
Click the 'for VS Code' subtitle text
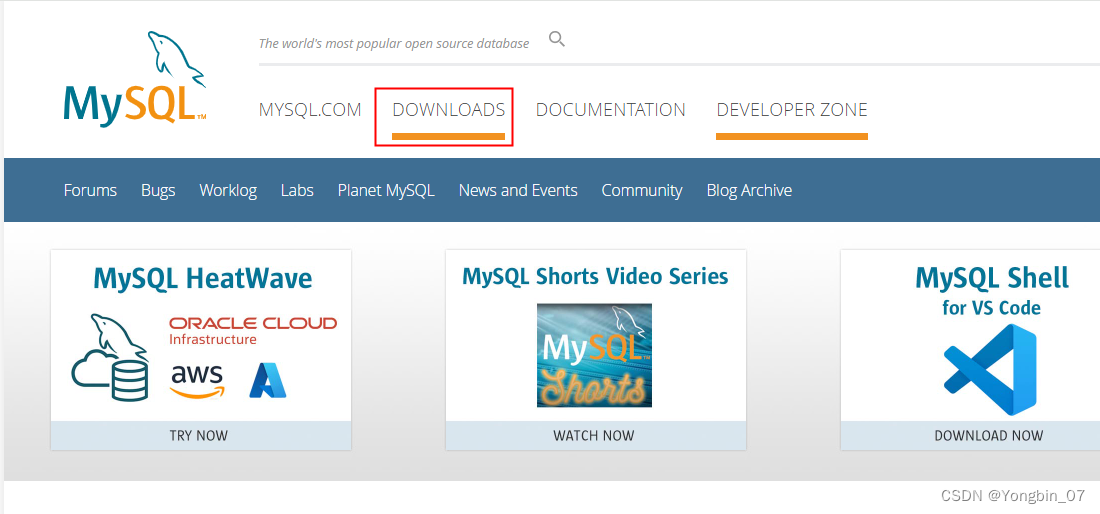point(991,308)
